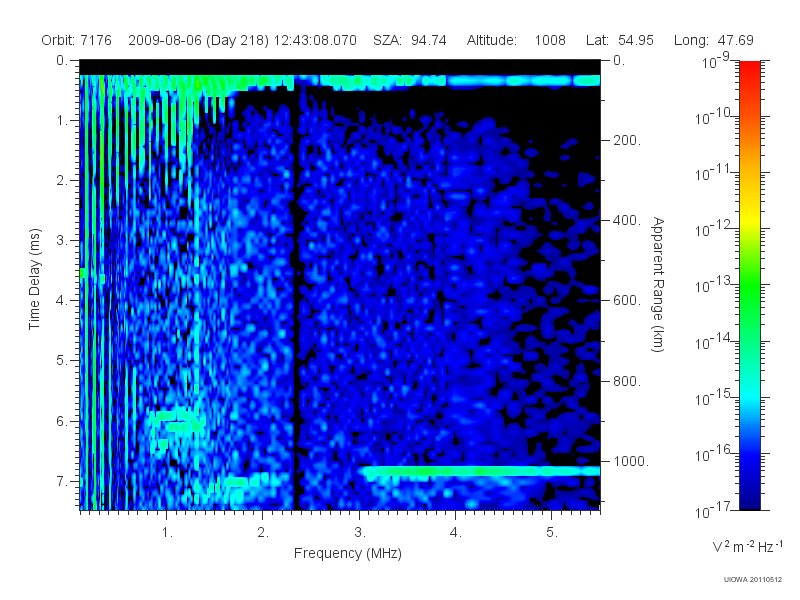The image size is (800, 600).
Task: Click the 10^-12 colorbar label
Action: (713, 229)
